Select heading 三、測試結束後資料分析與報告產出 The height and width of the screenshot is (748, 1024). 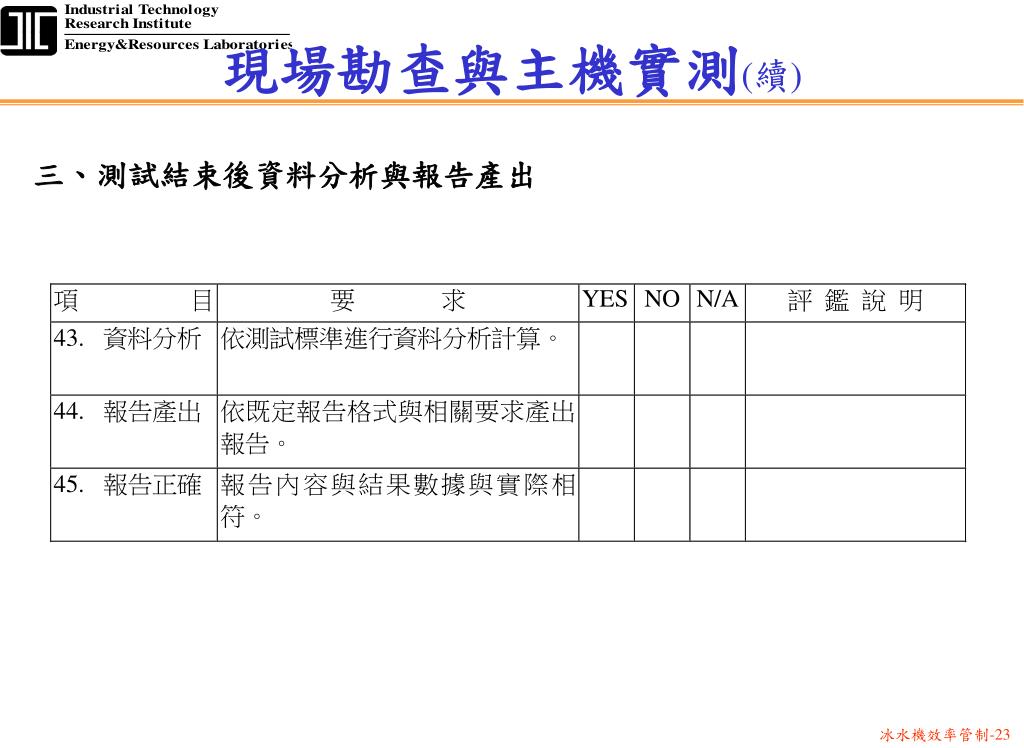[x=284, y=176]
